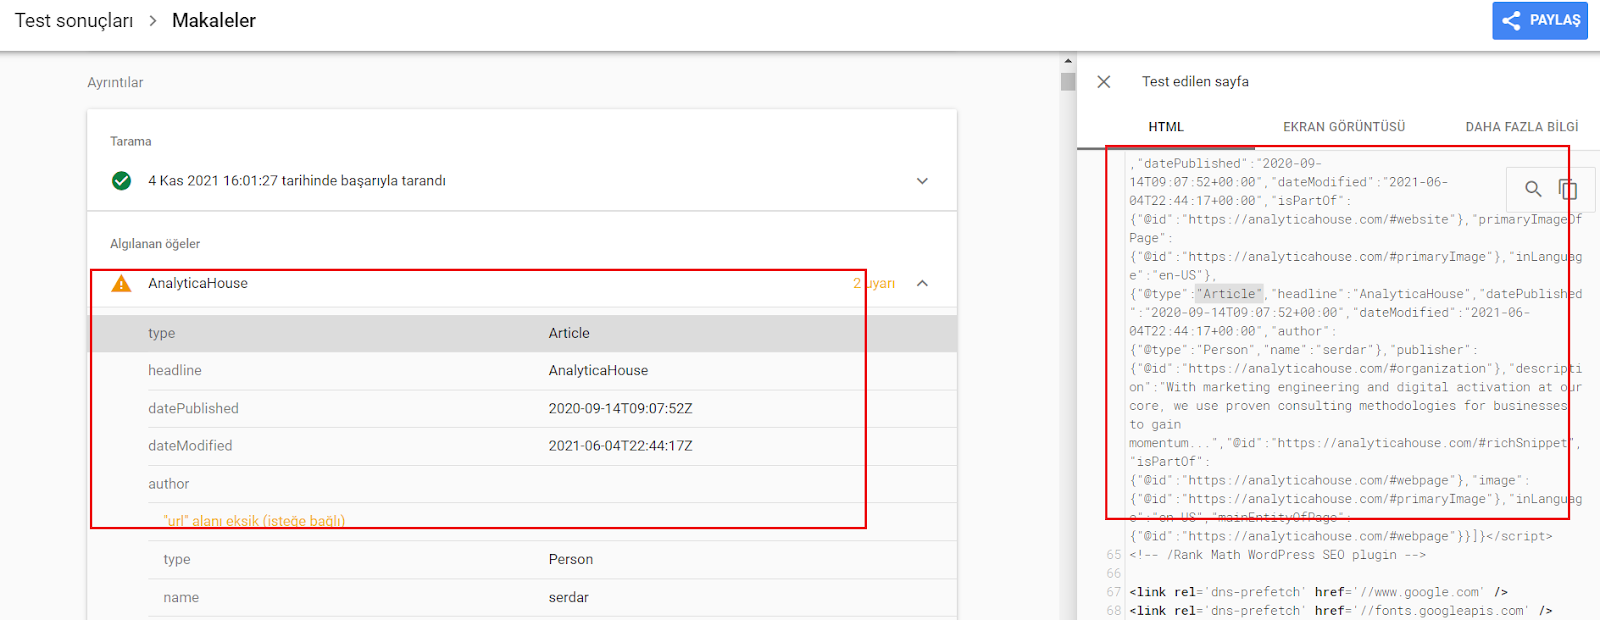Expand the crawl status row chevron
1600x620 pixels.
[922, 181]
